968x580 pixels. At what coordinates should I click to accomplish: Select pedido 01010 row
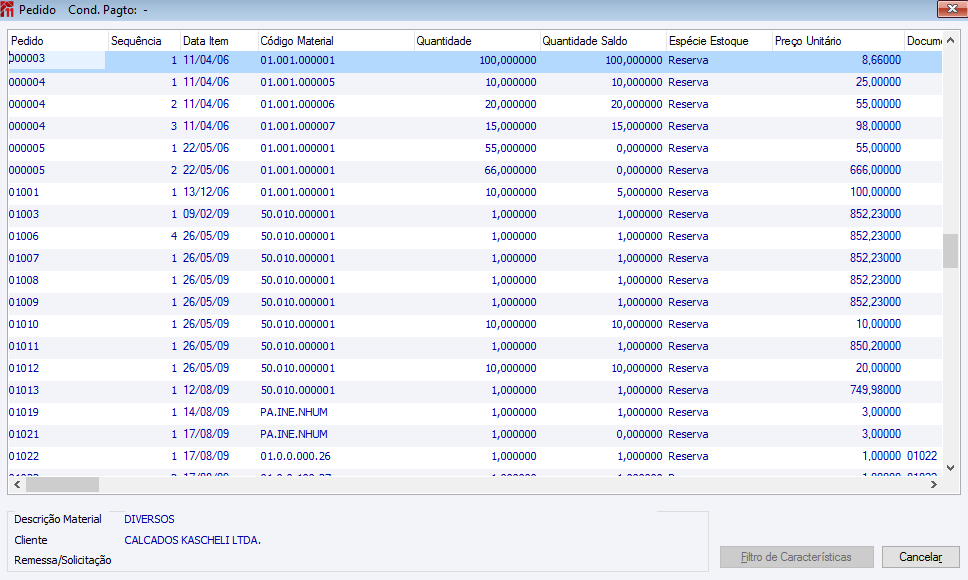click(x=475, y=324)
